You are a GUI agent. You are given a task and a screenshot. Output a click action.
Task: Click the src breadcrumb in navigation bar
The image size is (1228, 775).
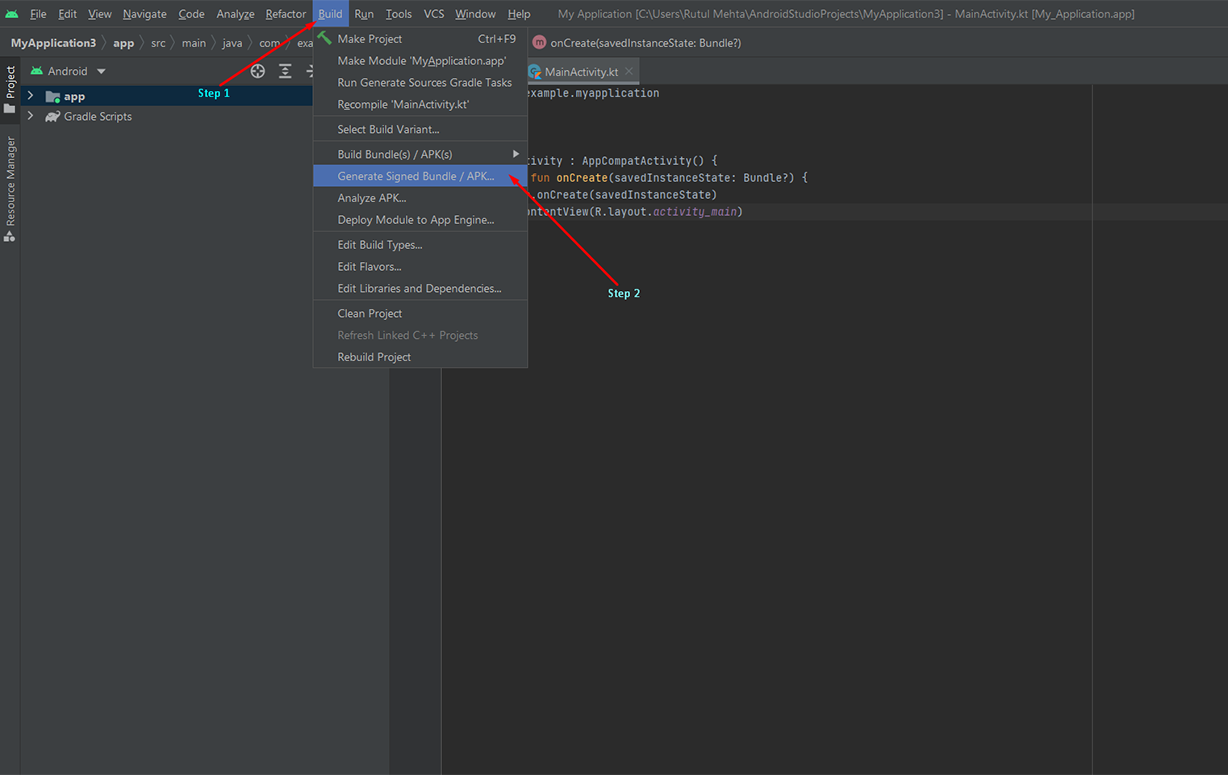pos(158,43)
